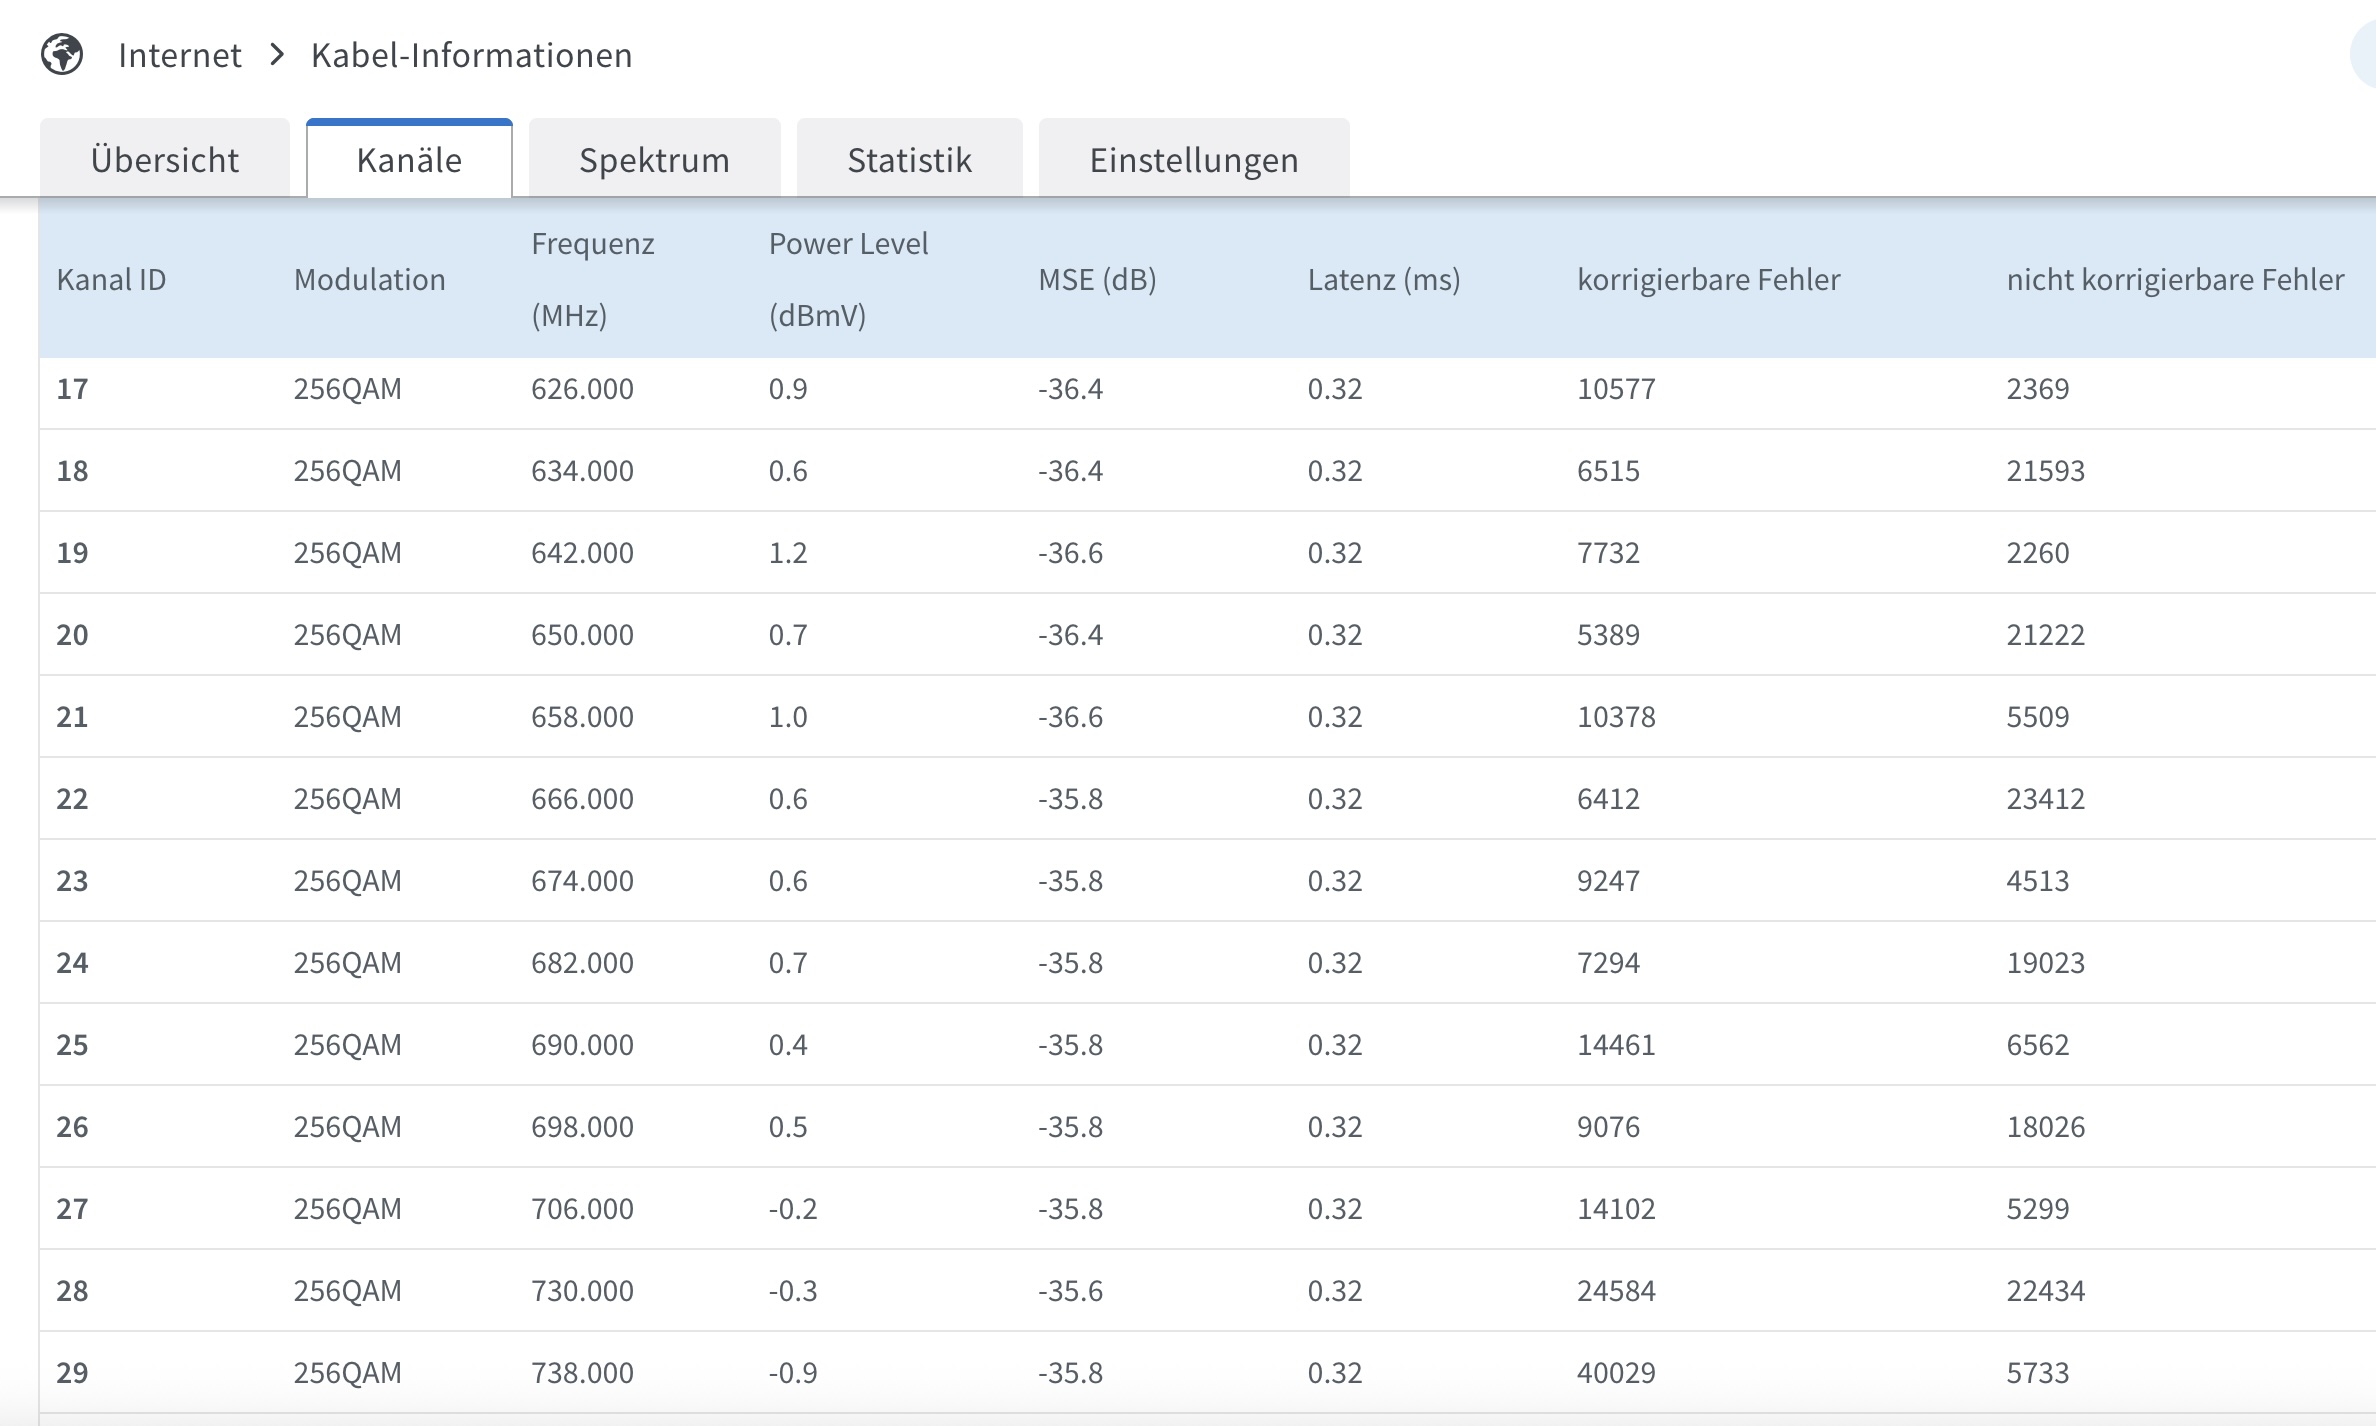Click frequency 730.000 in channel 28 row

tap(582, 1291)
